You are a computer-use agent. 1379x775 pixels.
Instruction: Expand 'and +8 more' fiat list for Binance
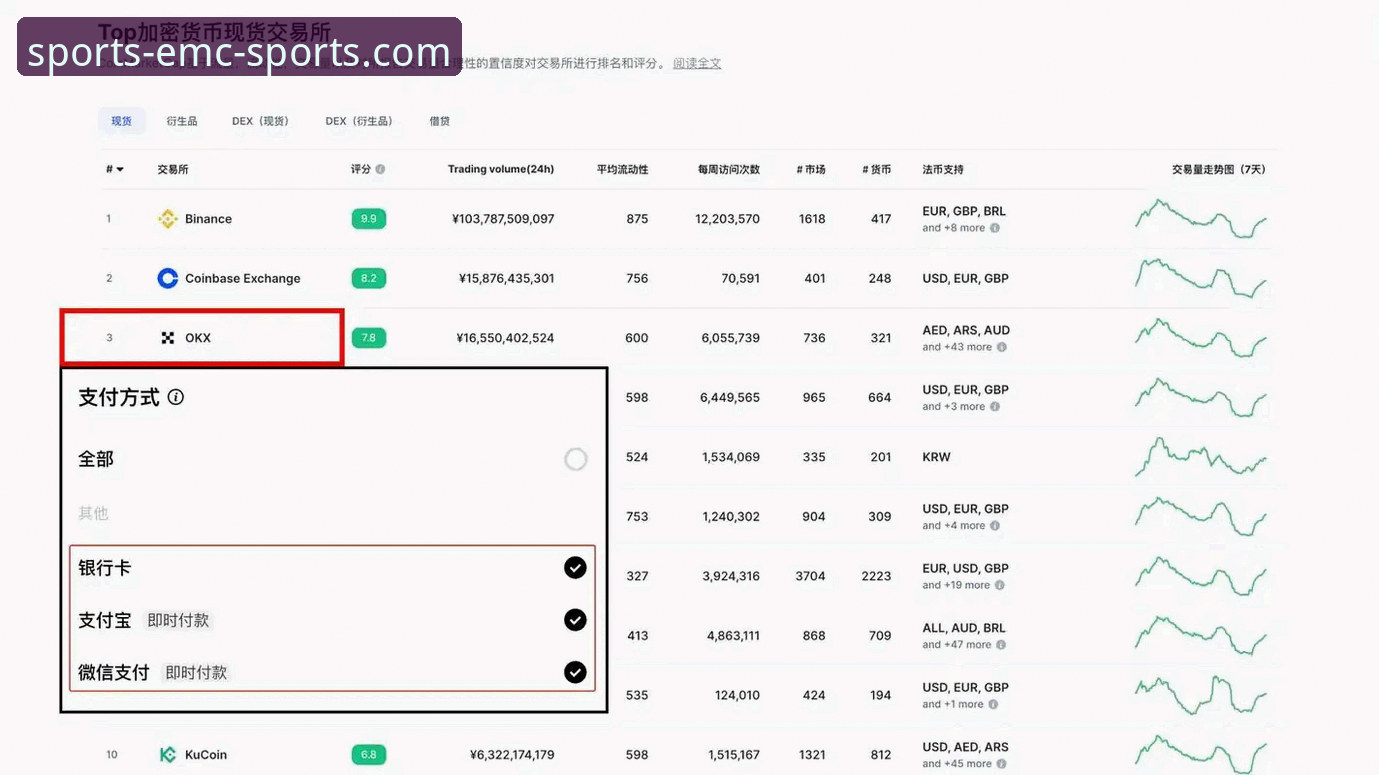coord(954,228)
